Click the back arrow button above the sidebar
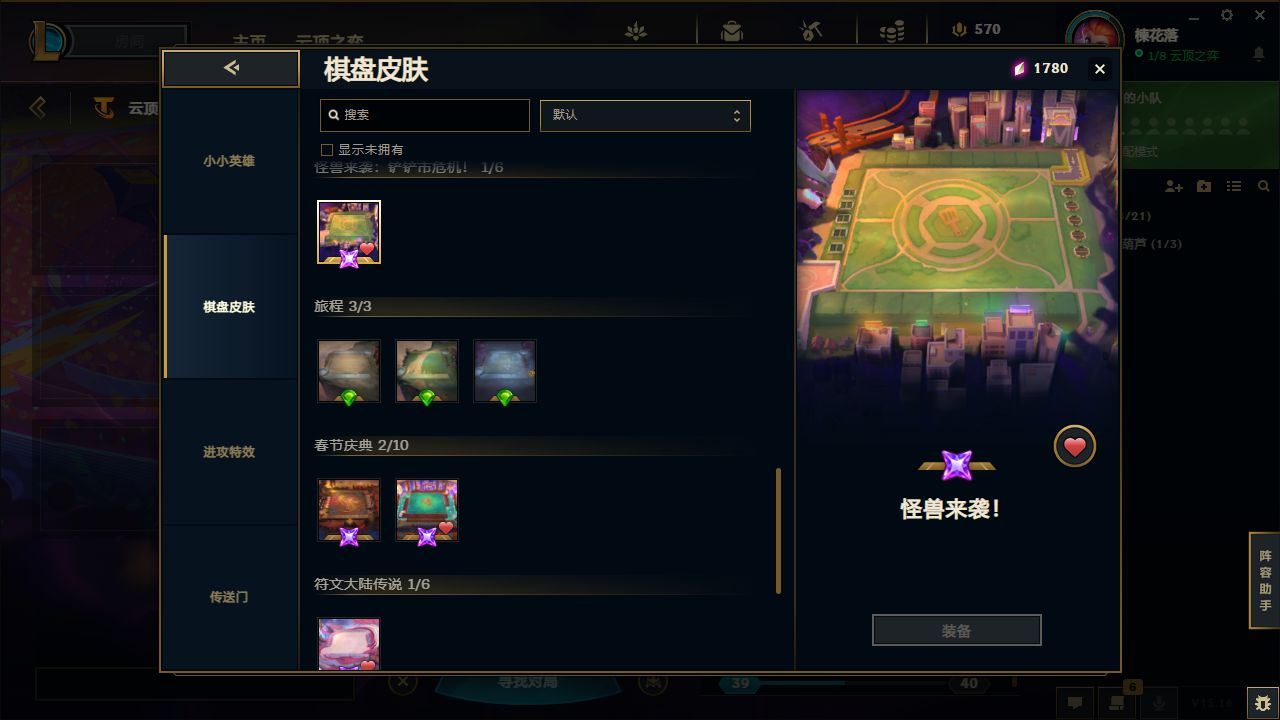Viewport: 1280px width, 720px height. coord(231,68)
